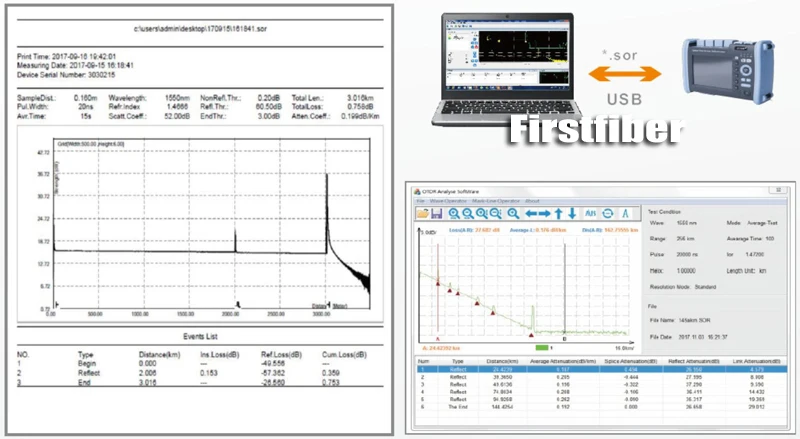The image size is (800, 439).
Task: Select the standalone magnifier zoom tool
Action: coord(513,213)
